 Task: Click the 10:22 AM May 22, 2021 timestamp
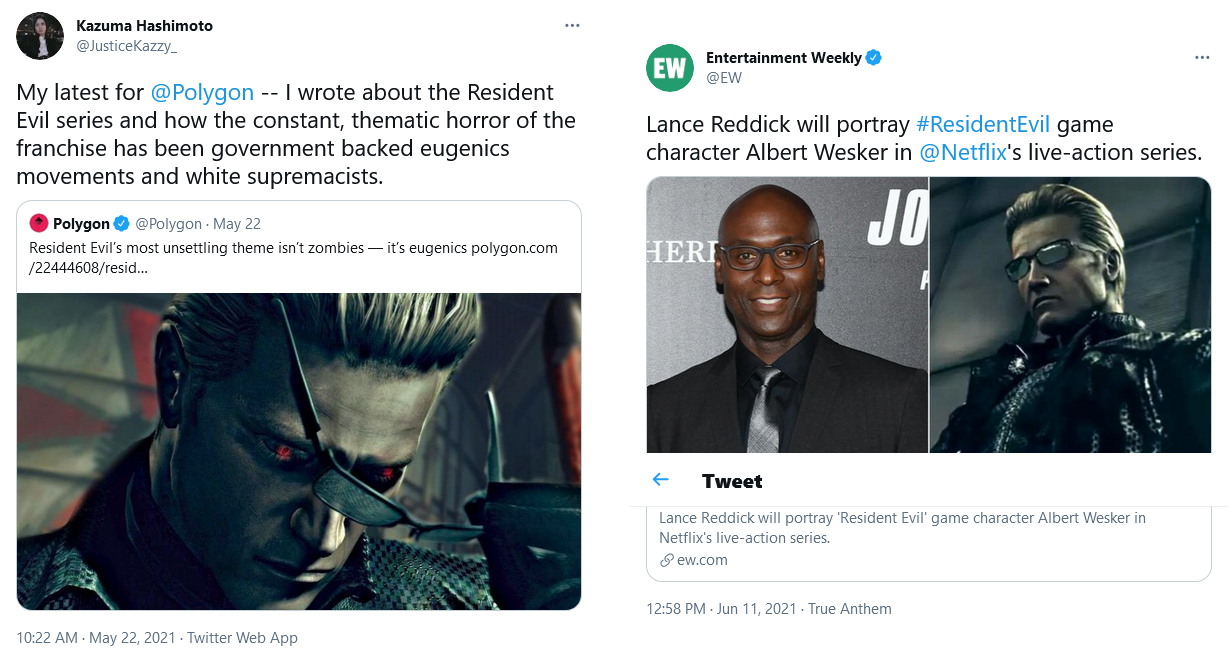[x=96, y=637]
